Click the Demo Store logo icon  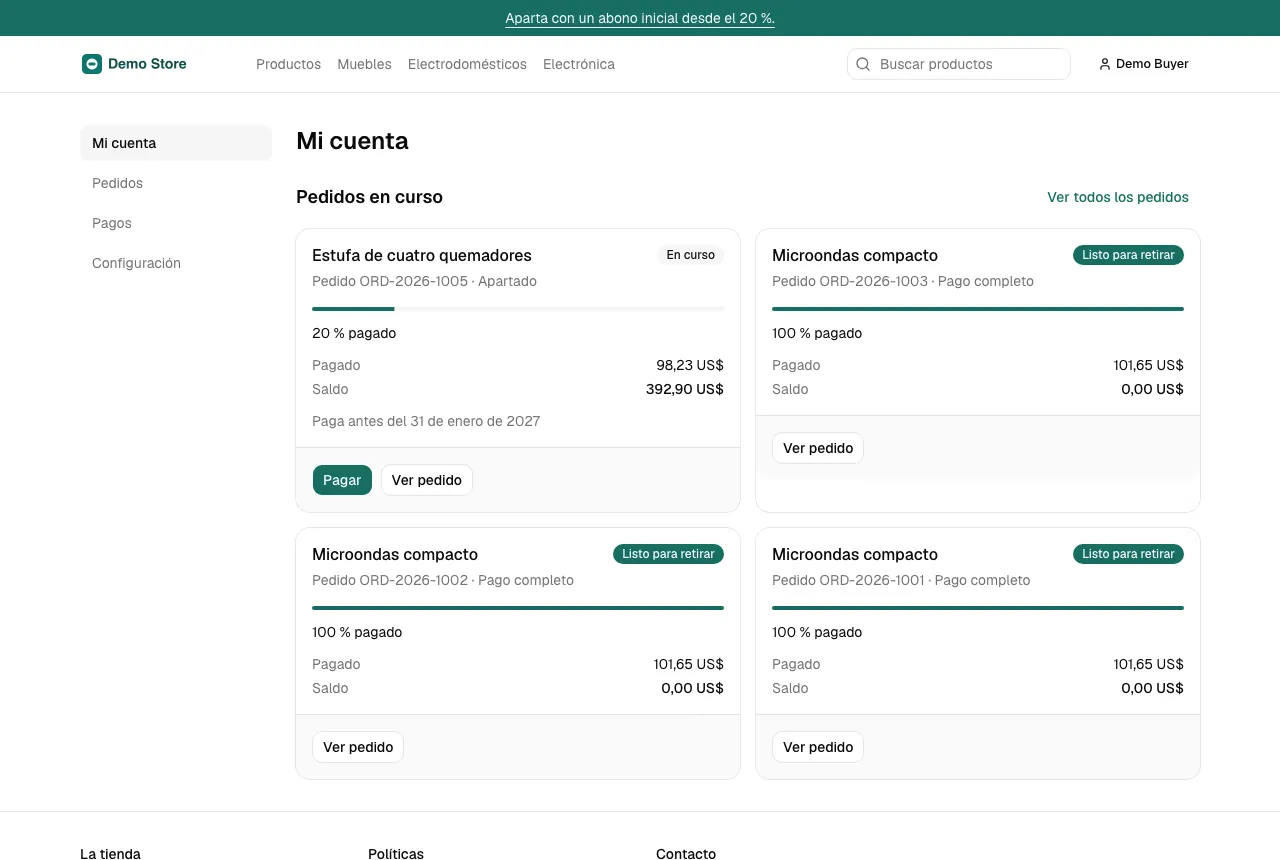pyautogui.click(x=92, y=64)
